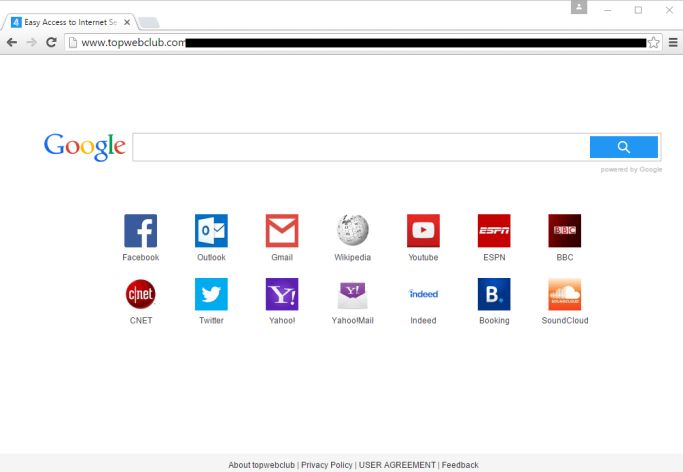Click the Google logo
This screenshot has width=683, height=472.
[x=85, y=147]
